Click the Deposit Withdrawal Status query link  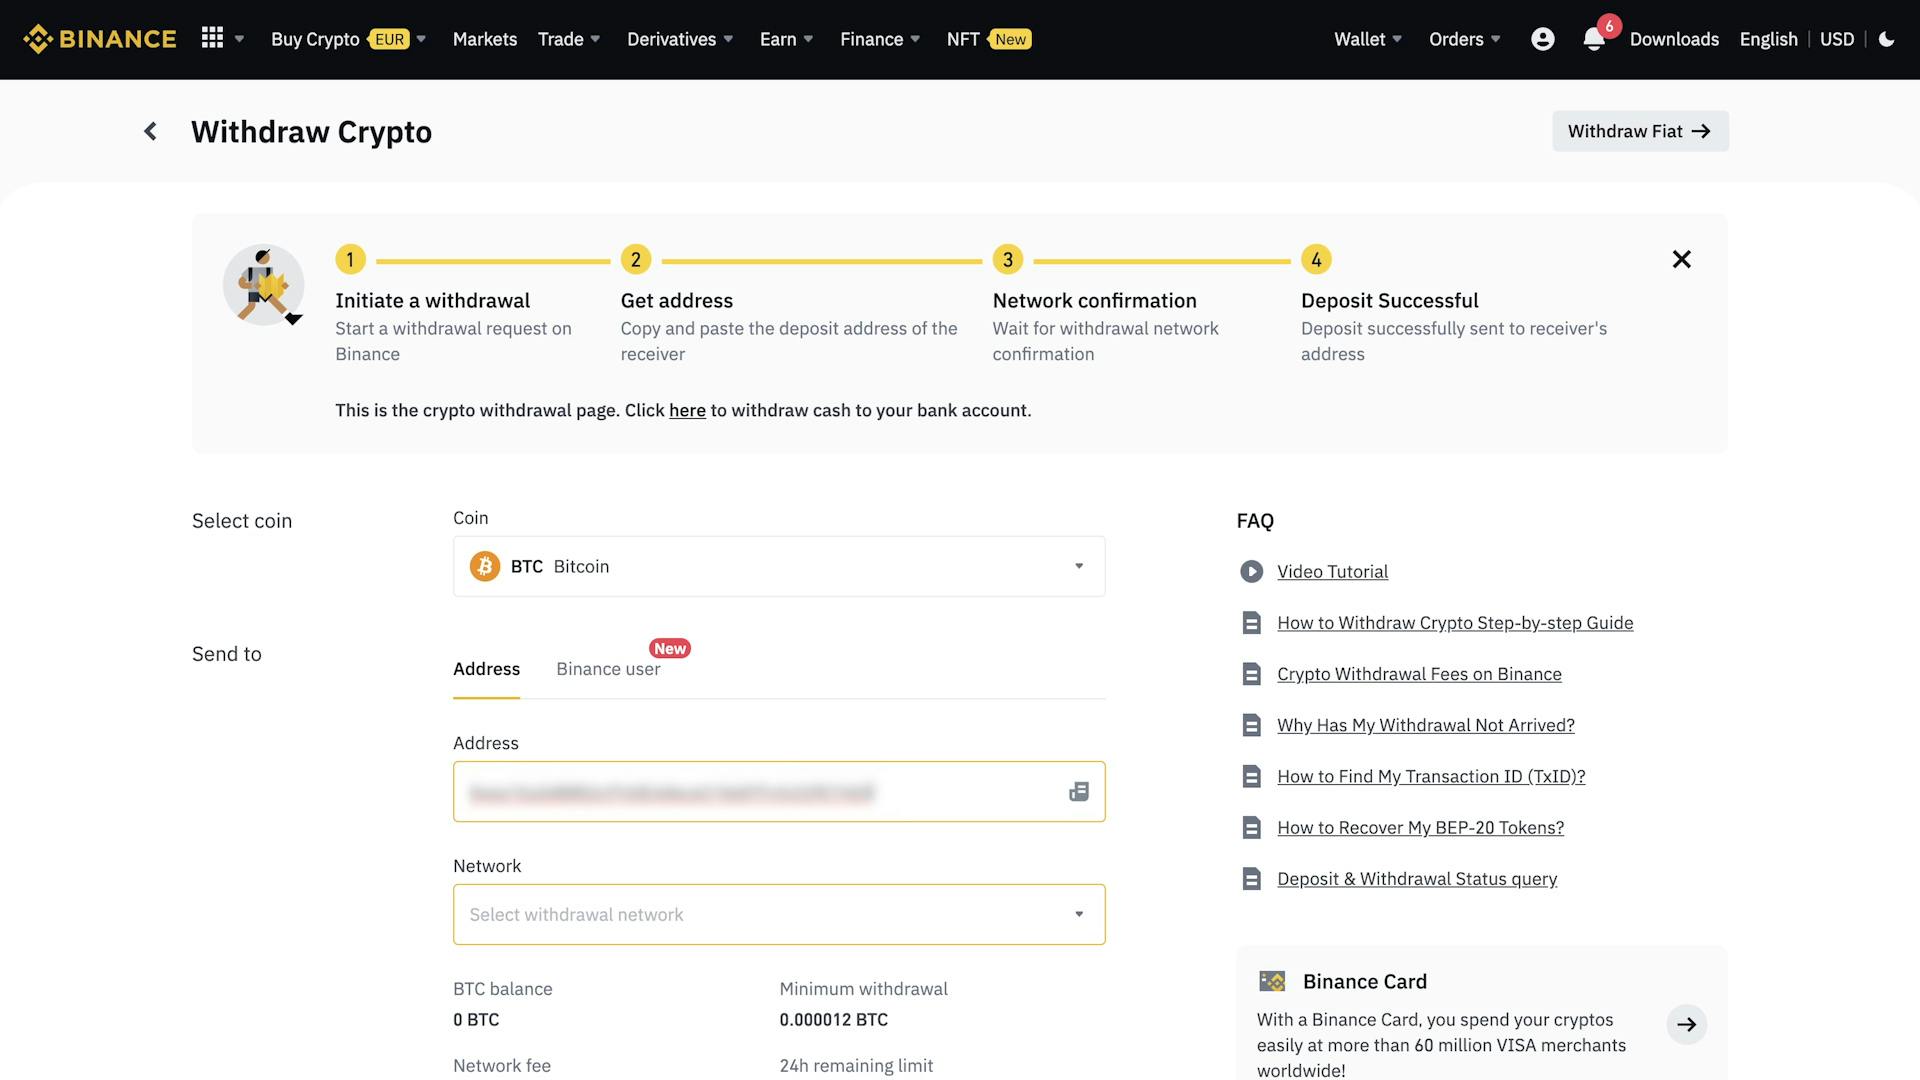[1416, 878]
